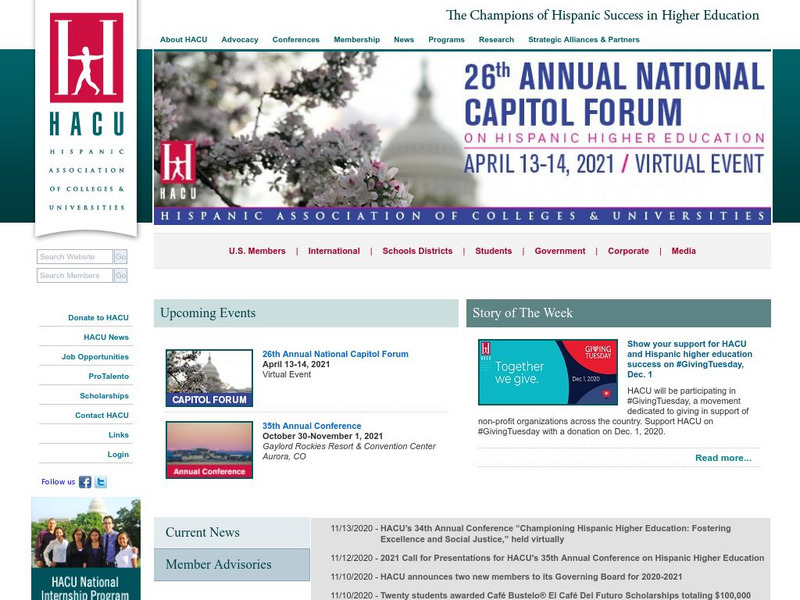Open the Advocacy menu

pyautogui.click(x=240, y=39)
